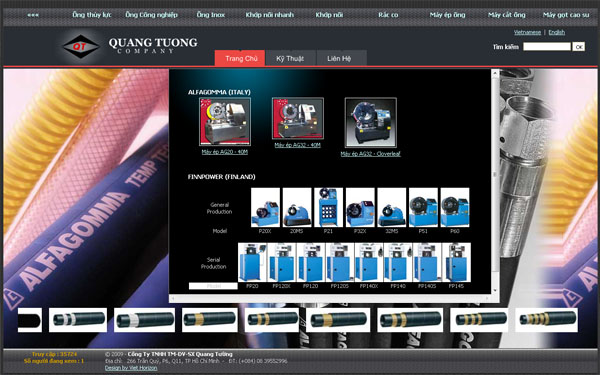This screenshot has height=375, width=600.
Task: Click the four-gold-band hose thumbnail at bottom
Action: [x=546, y=320]
